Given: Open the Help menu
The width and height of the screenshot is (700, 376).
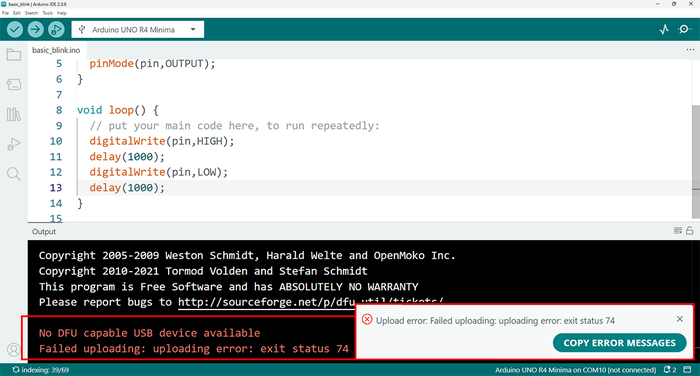Looking at the screenshot, I should pyautogui.click(x=62, y=13).
